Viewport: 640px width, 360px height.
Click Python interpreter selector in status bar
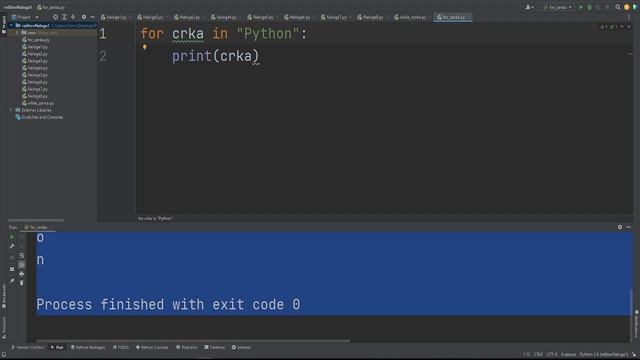point(604,354)
